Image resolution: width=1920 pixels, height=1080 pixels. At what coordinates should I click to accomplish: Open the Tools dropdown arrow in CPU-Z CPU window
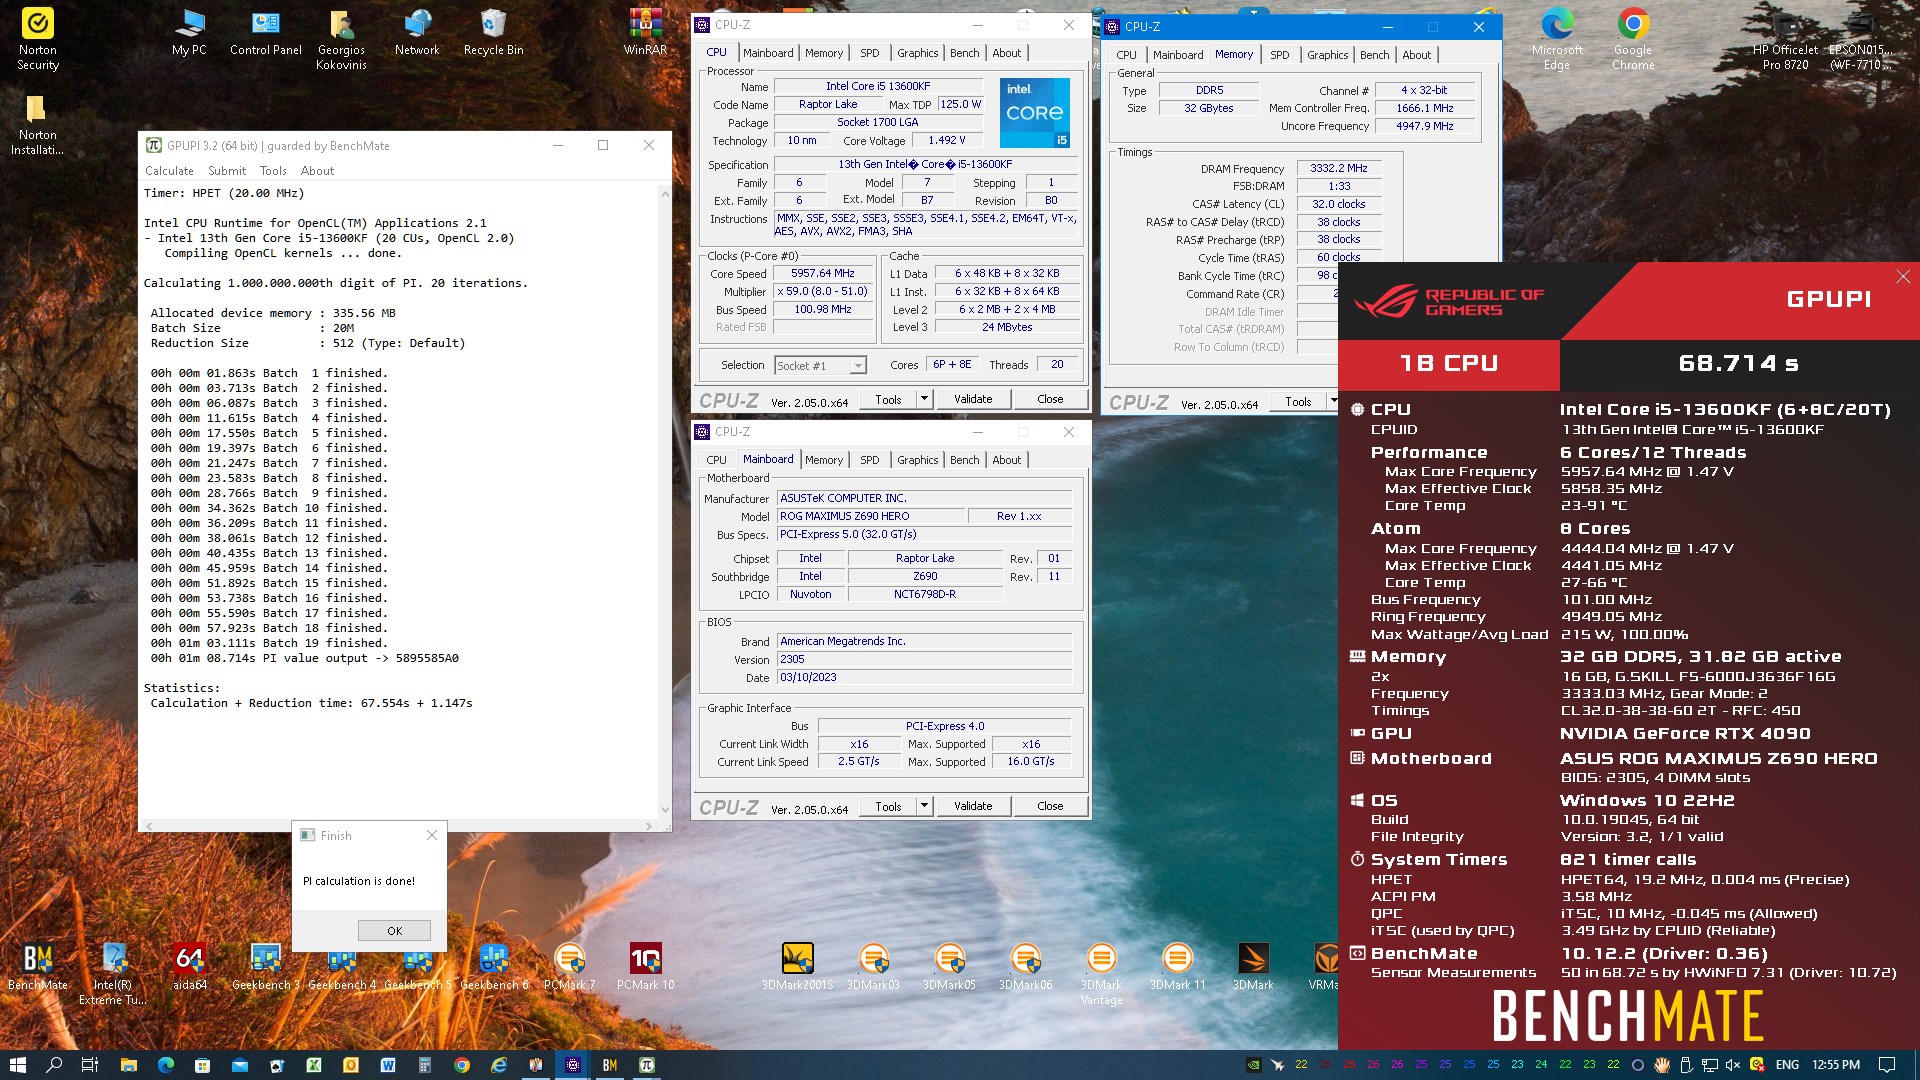[x=924, y=399]
